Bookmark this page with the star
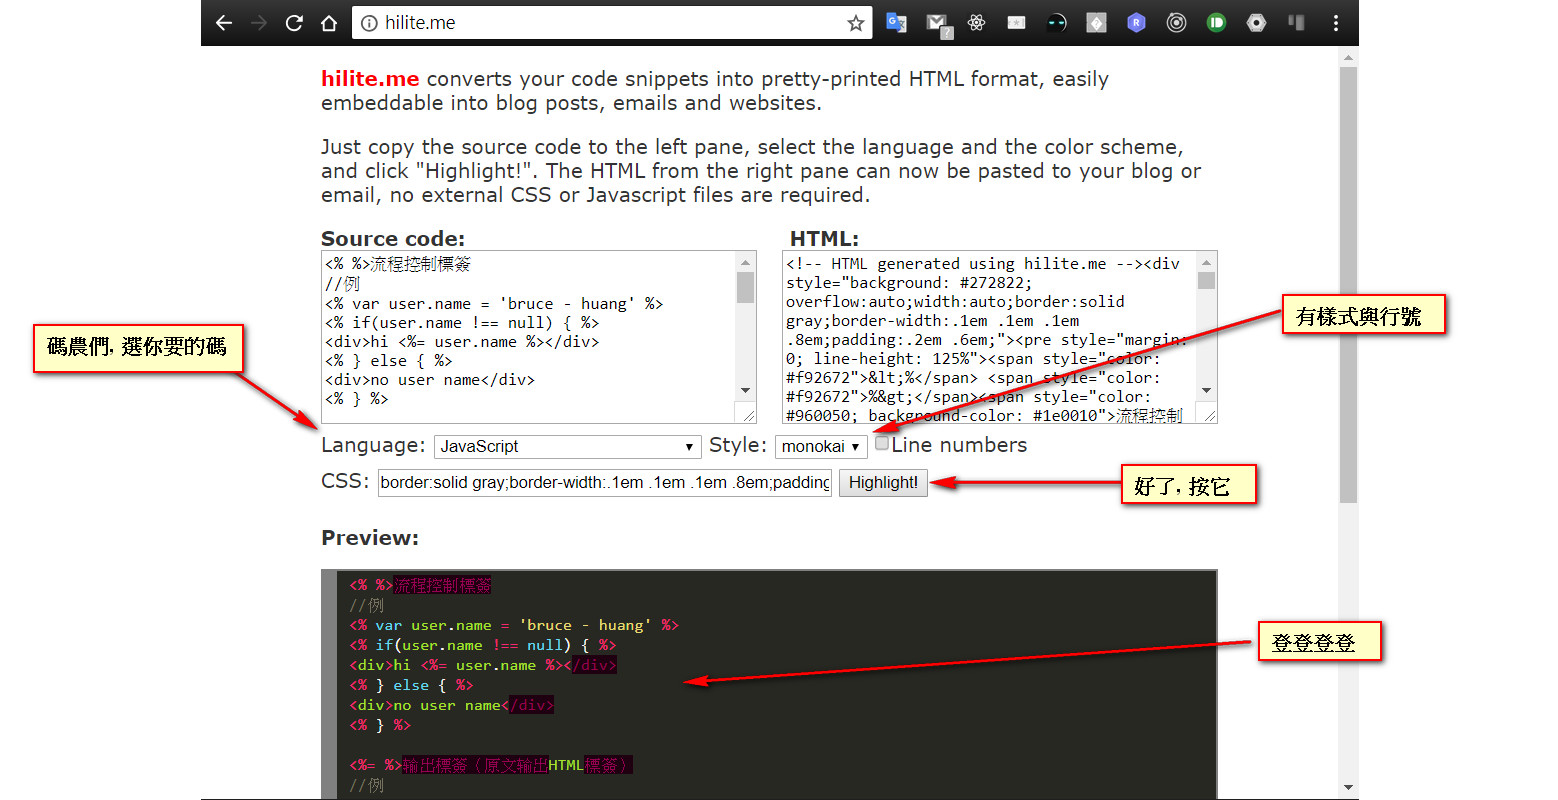 click(856, 23)
